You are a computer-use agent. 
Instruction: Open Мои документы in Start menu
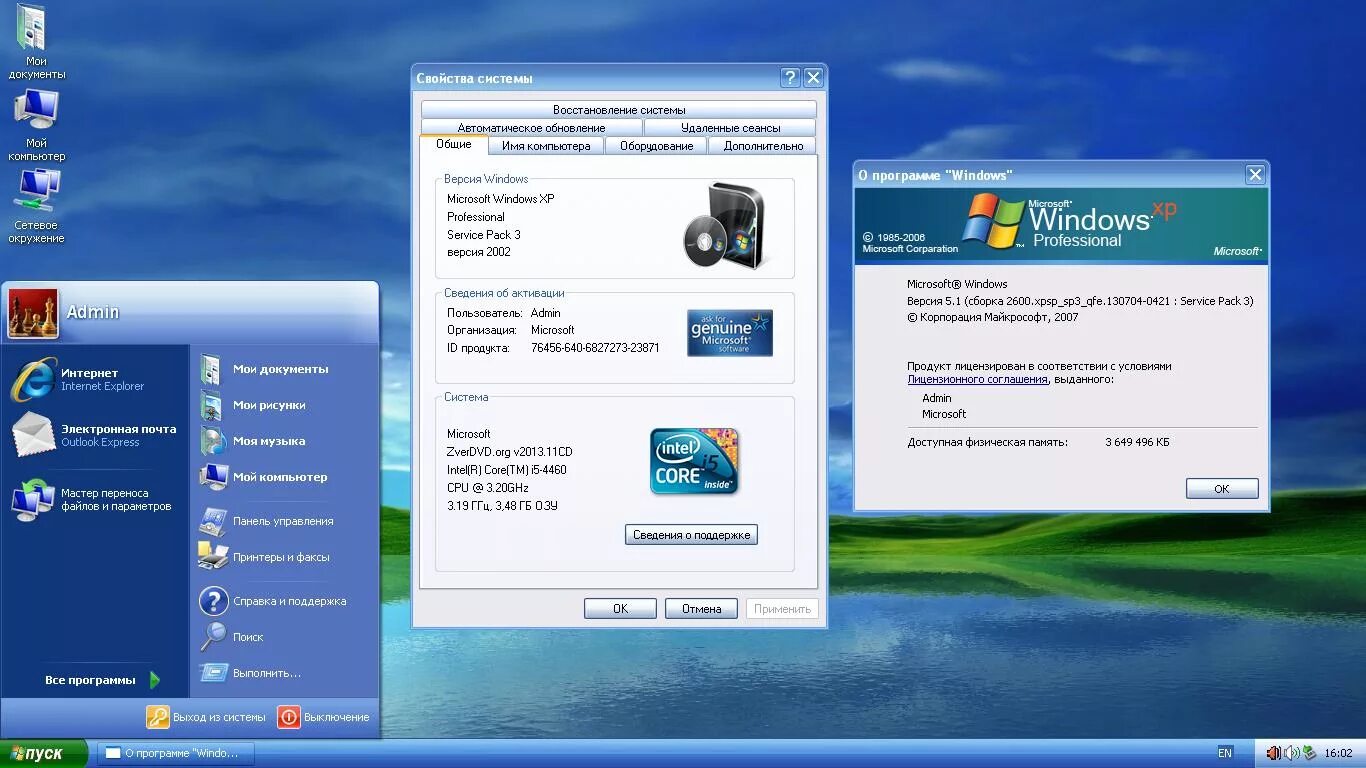pos(283,369)
